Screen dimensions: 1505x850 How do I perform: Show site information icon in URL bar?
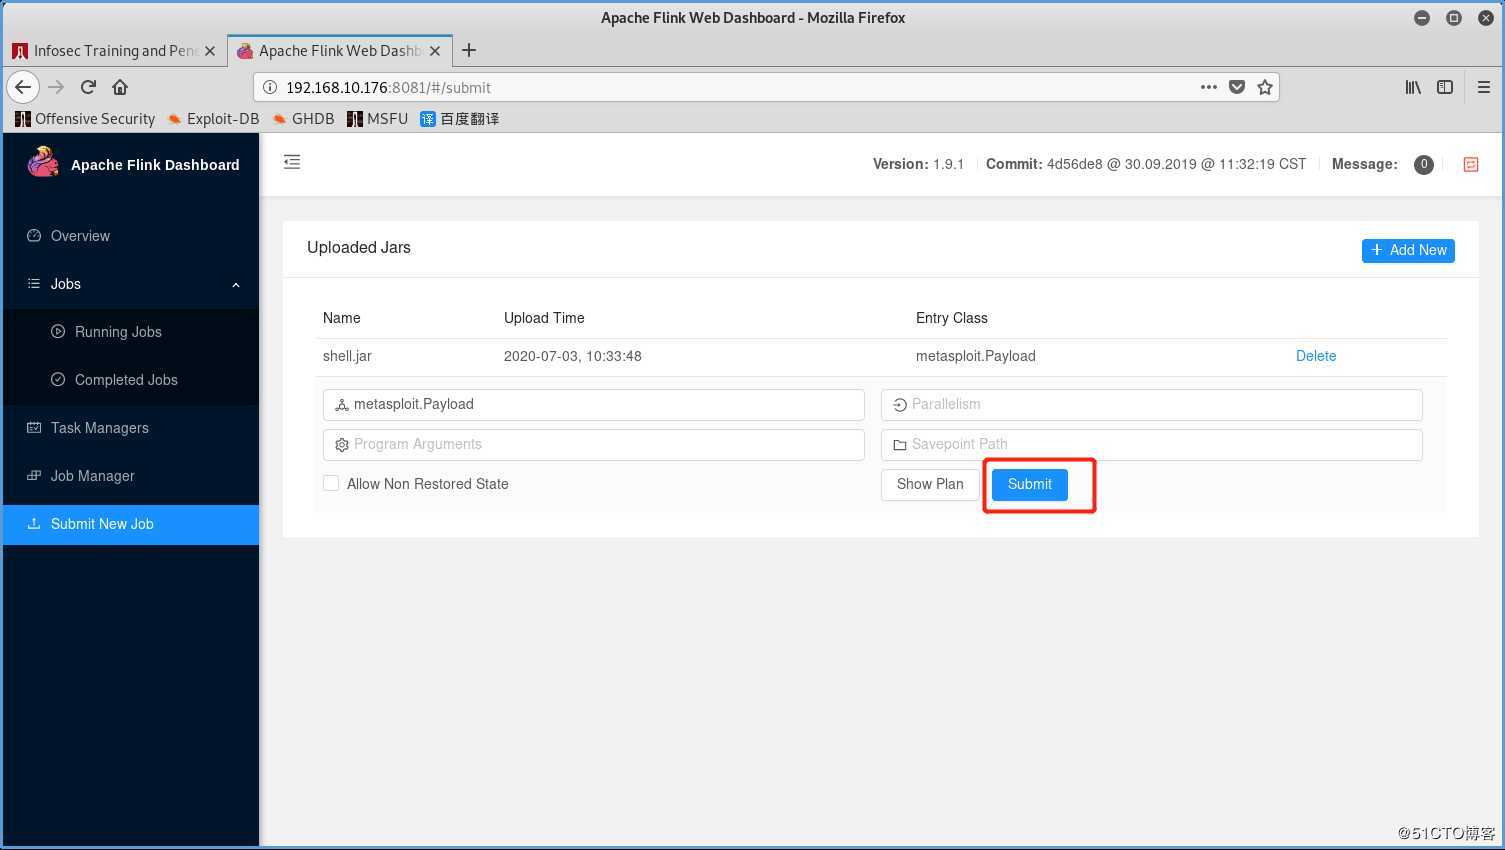270,87
